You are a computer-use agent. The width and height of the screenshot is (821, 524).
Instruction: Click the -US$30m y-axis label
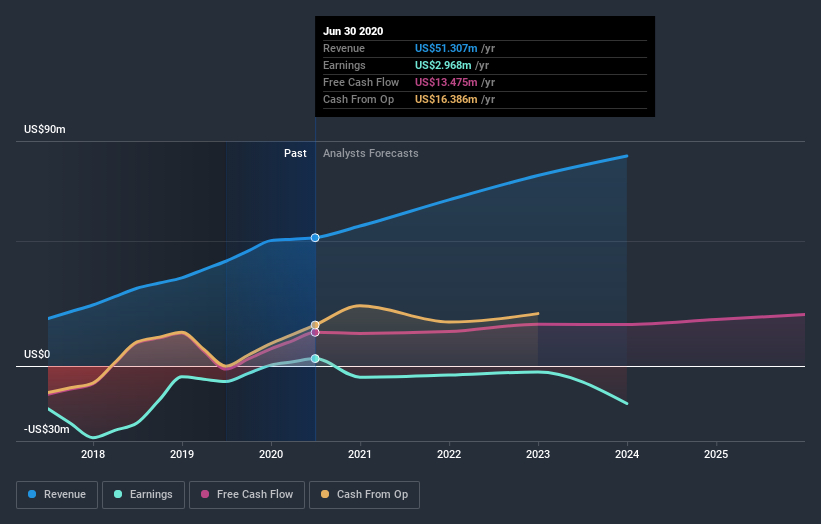tap(46, 429)
